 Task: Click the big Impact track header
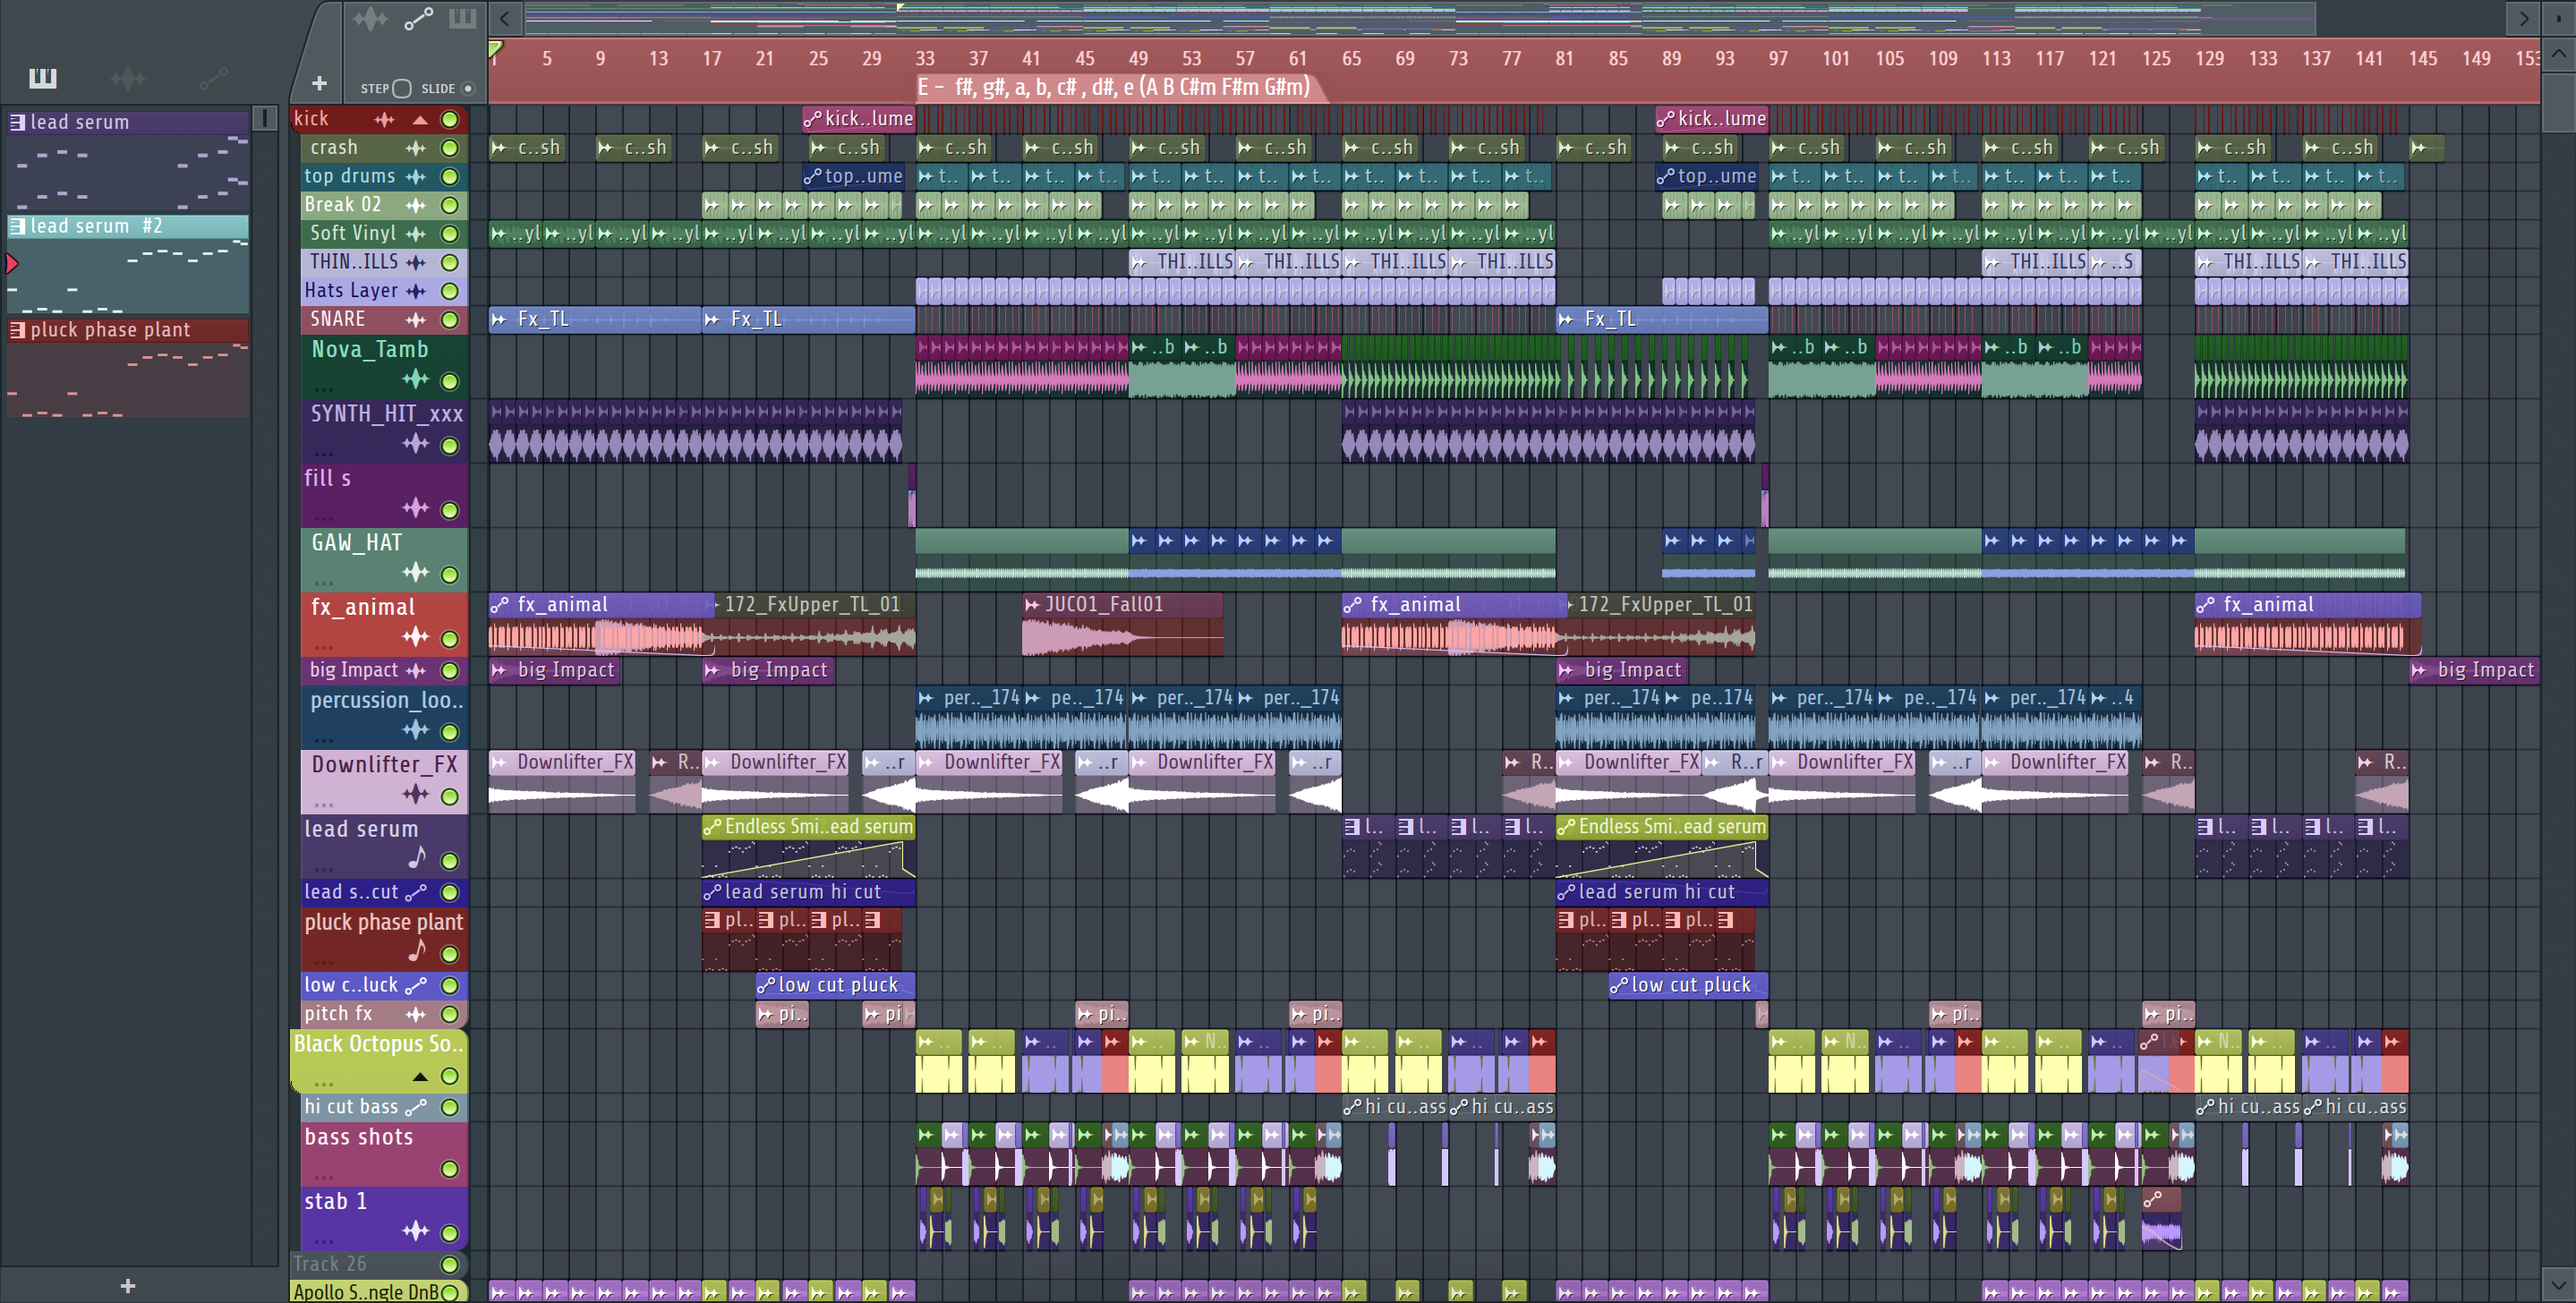click(384, 670)
